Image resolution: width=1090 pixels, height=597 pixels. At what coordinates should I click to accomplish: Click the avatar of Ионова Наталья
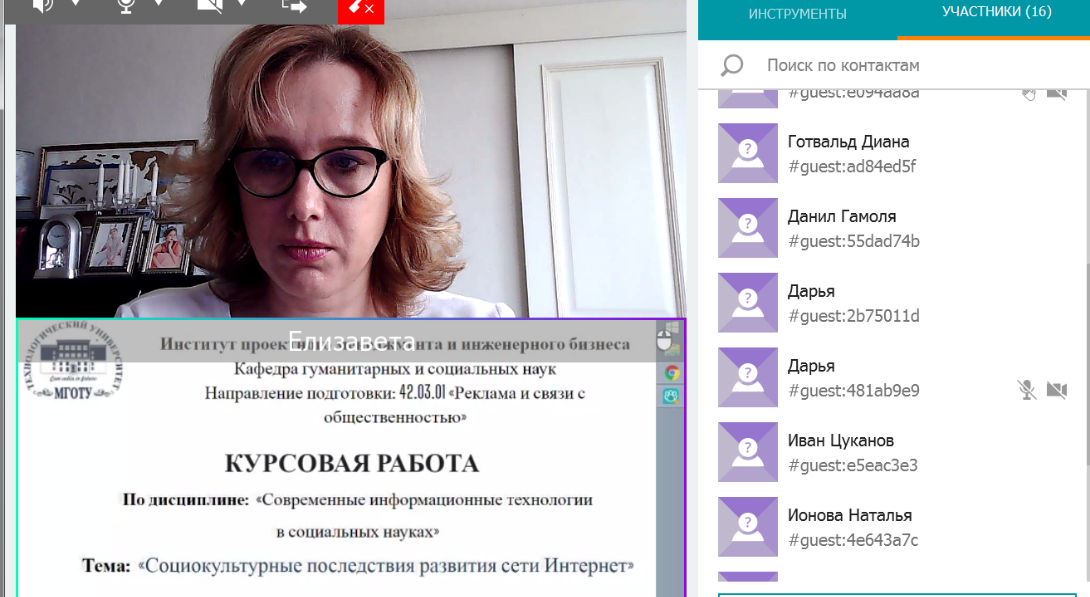click(x=748, y=527)
